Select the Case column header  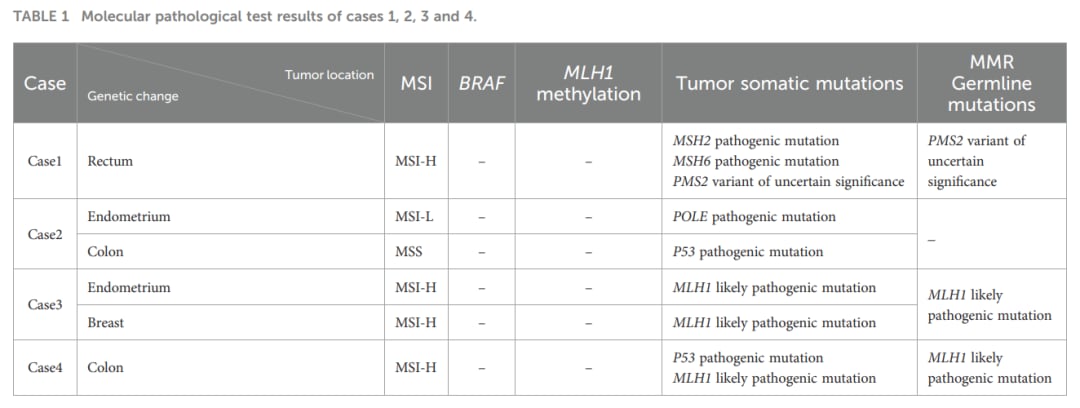[45, 83]
